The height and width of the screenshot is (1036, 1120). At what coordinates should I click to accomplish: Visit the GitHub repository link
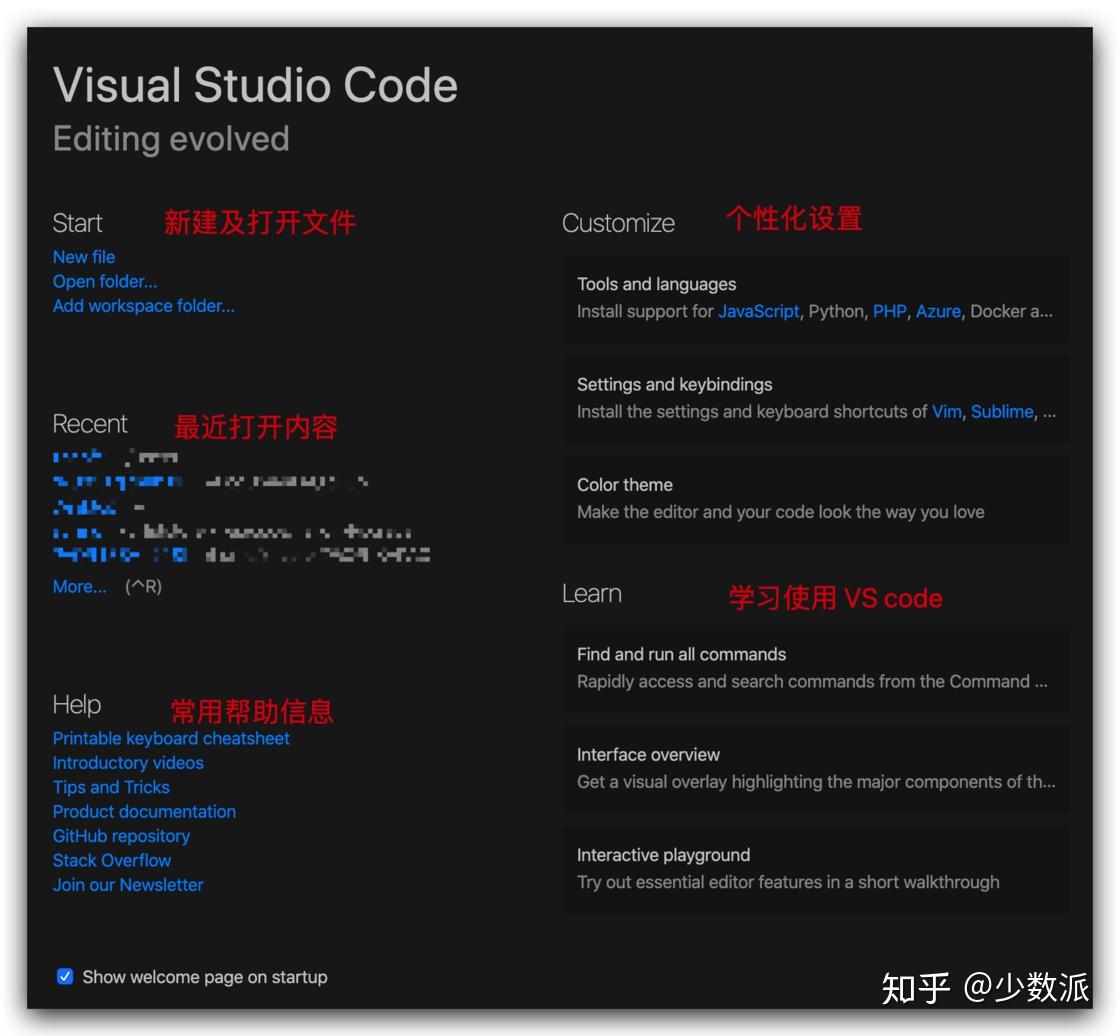click(121, 836)
